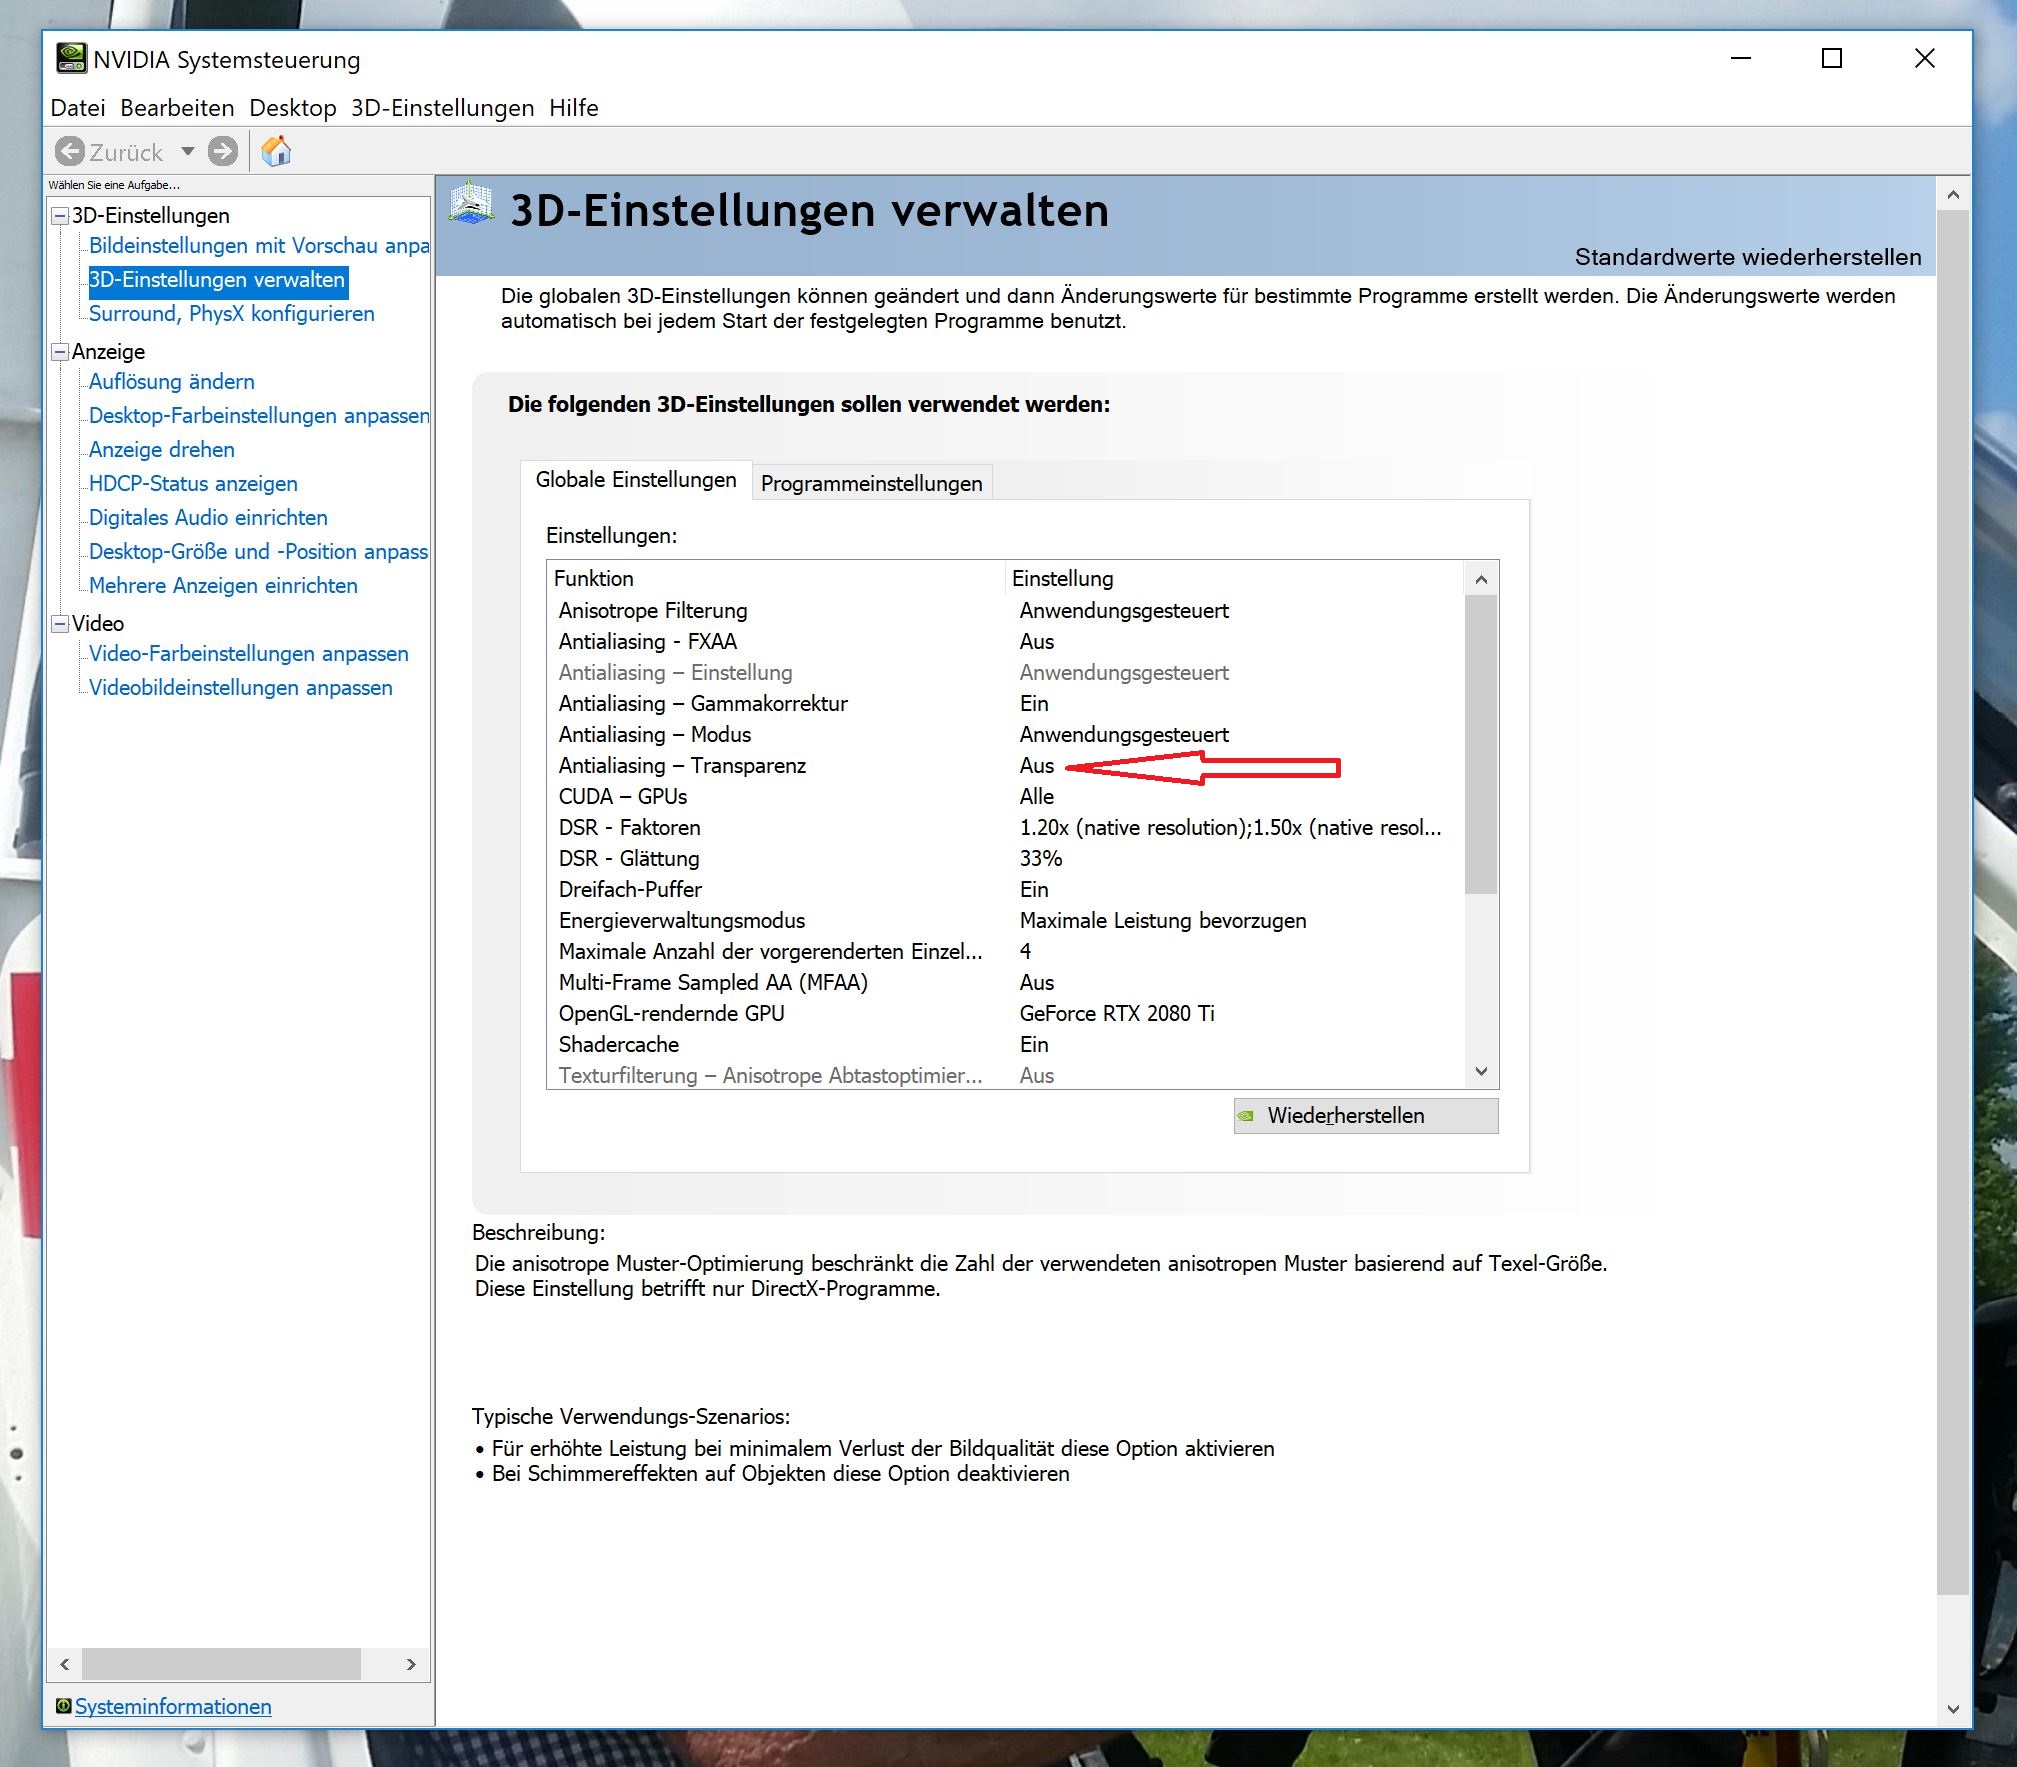Open Auflösung ändern
The height and width of the screenshot is (1767, 2017).
(x=172, y=382)
